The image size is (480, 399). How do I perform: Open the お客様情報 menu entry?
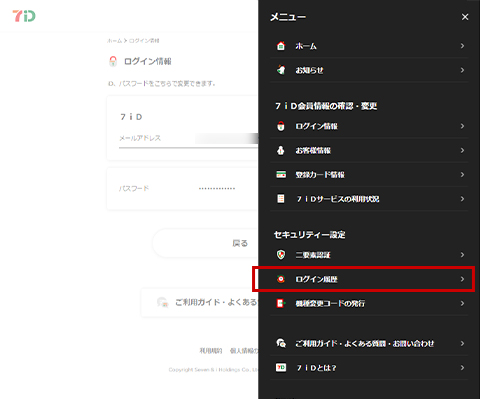click(x=369, y=150)
